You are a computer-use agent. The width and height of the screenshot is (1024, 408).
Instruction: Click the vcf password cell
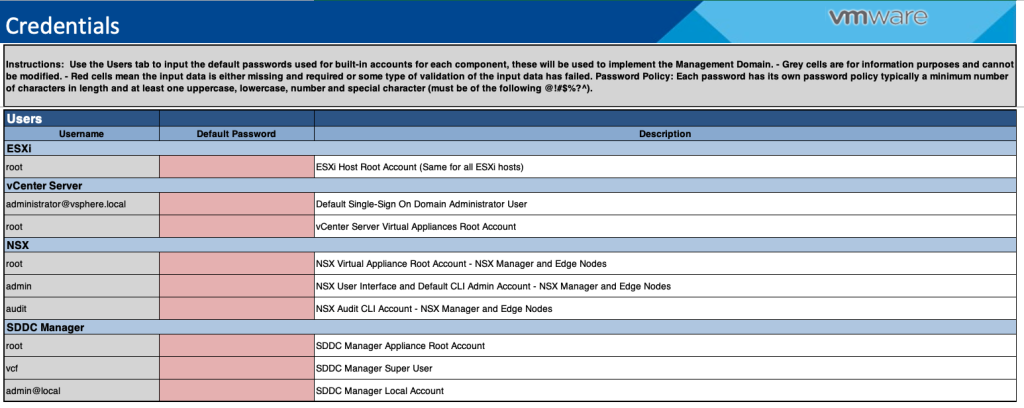(236, 368)
